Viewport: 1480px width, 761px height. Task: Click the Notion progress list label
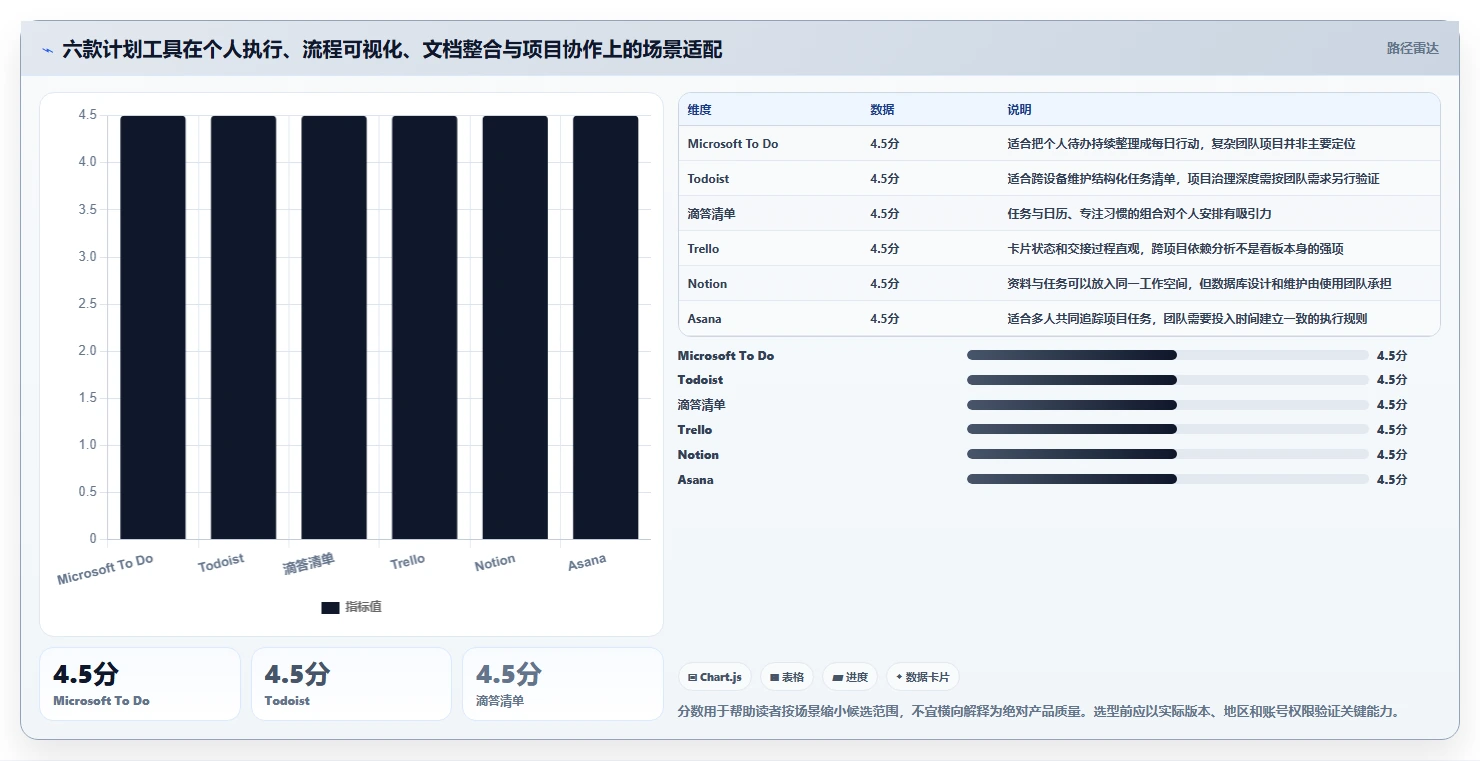pyautogui.click(x=698, y=454)
